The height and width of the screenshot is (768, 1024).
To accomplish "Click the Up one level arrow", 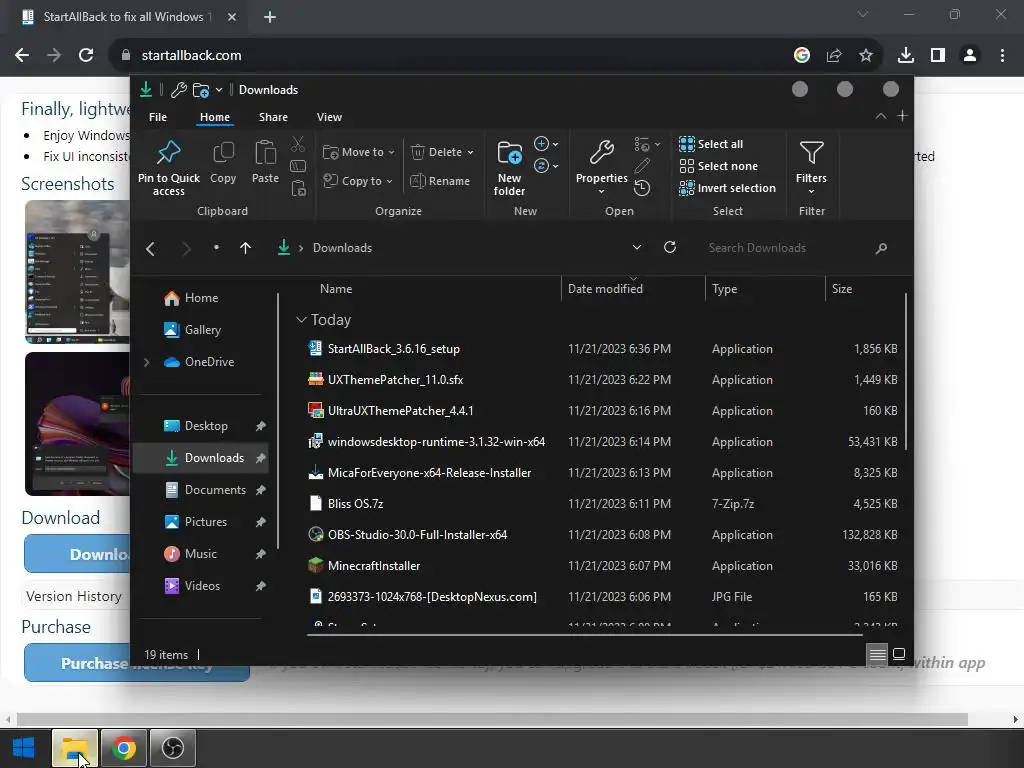I will tap(246, 248).
